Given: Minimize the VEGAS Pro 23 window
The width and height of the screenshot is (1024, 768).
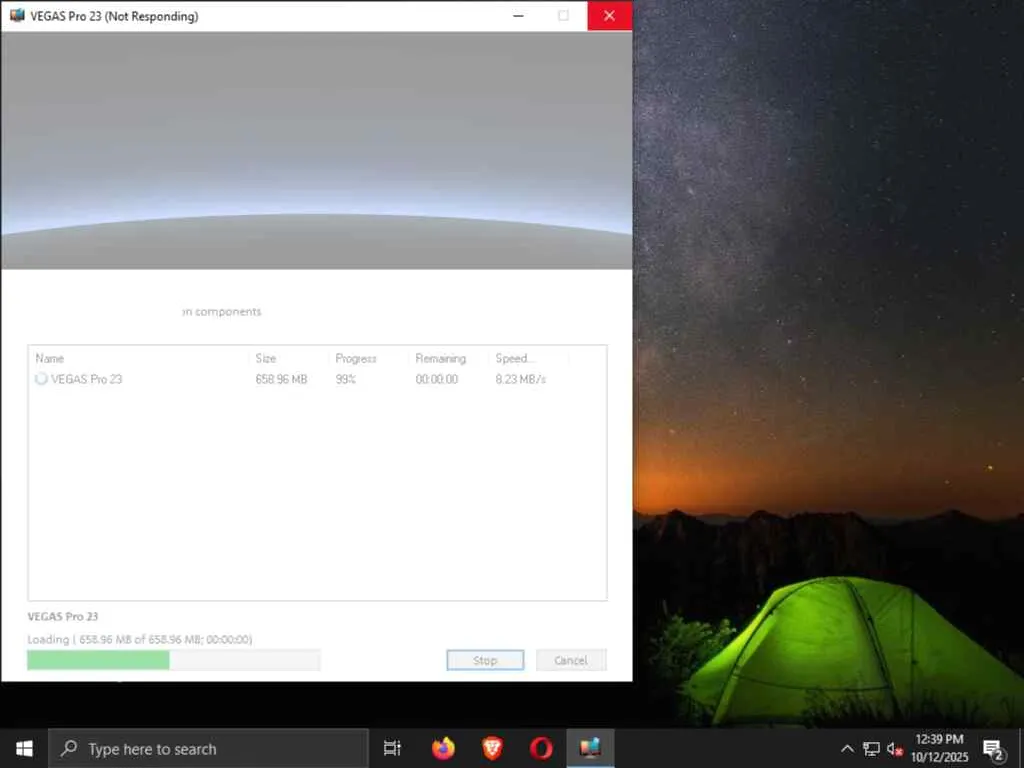Looking at the screenshot, I should click(x=519, y=16).
